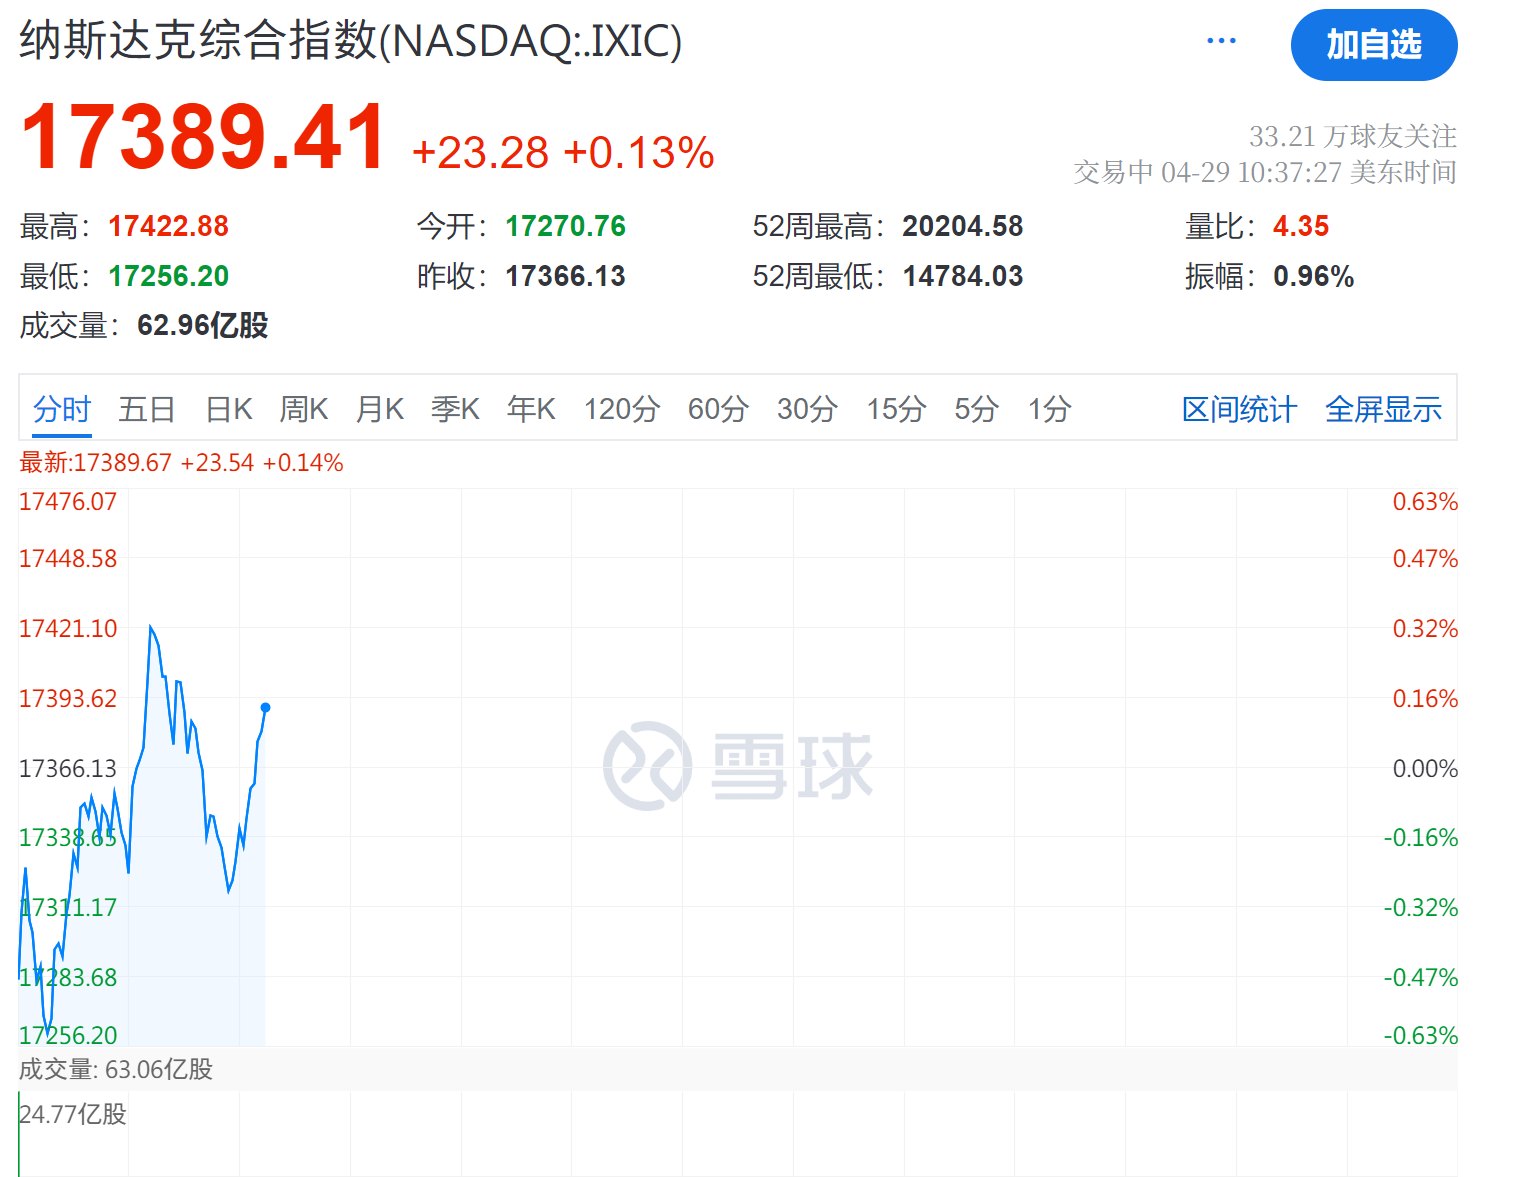Click the 最高 value 17422.88
1524x1177 pixels.
coord(168,227)
